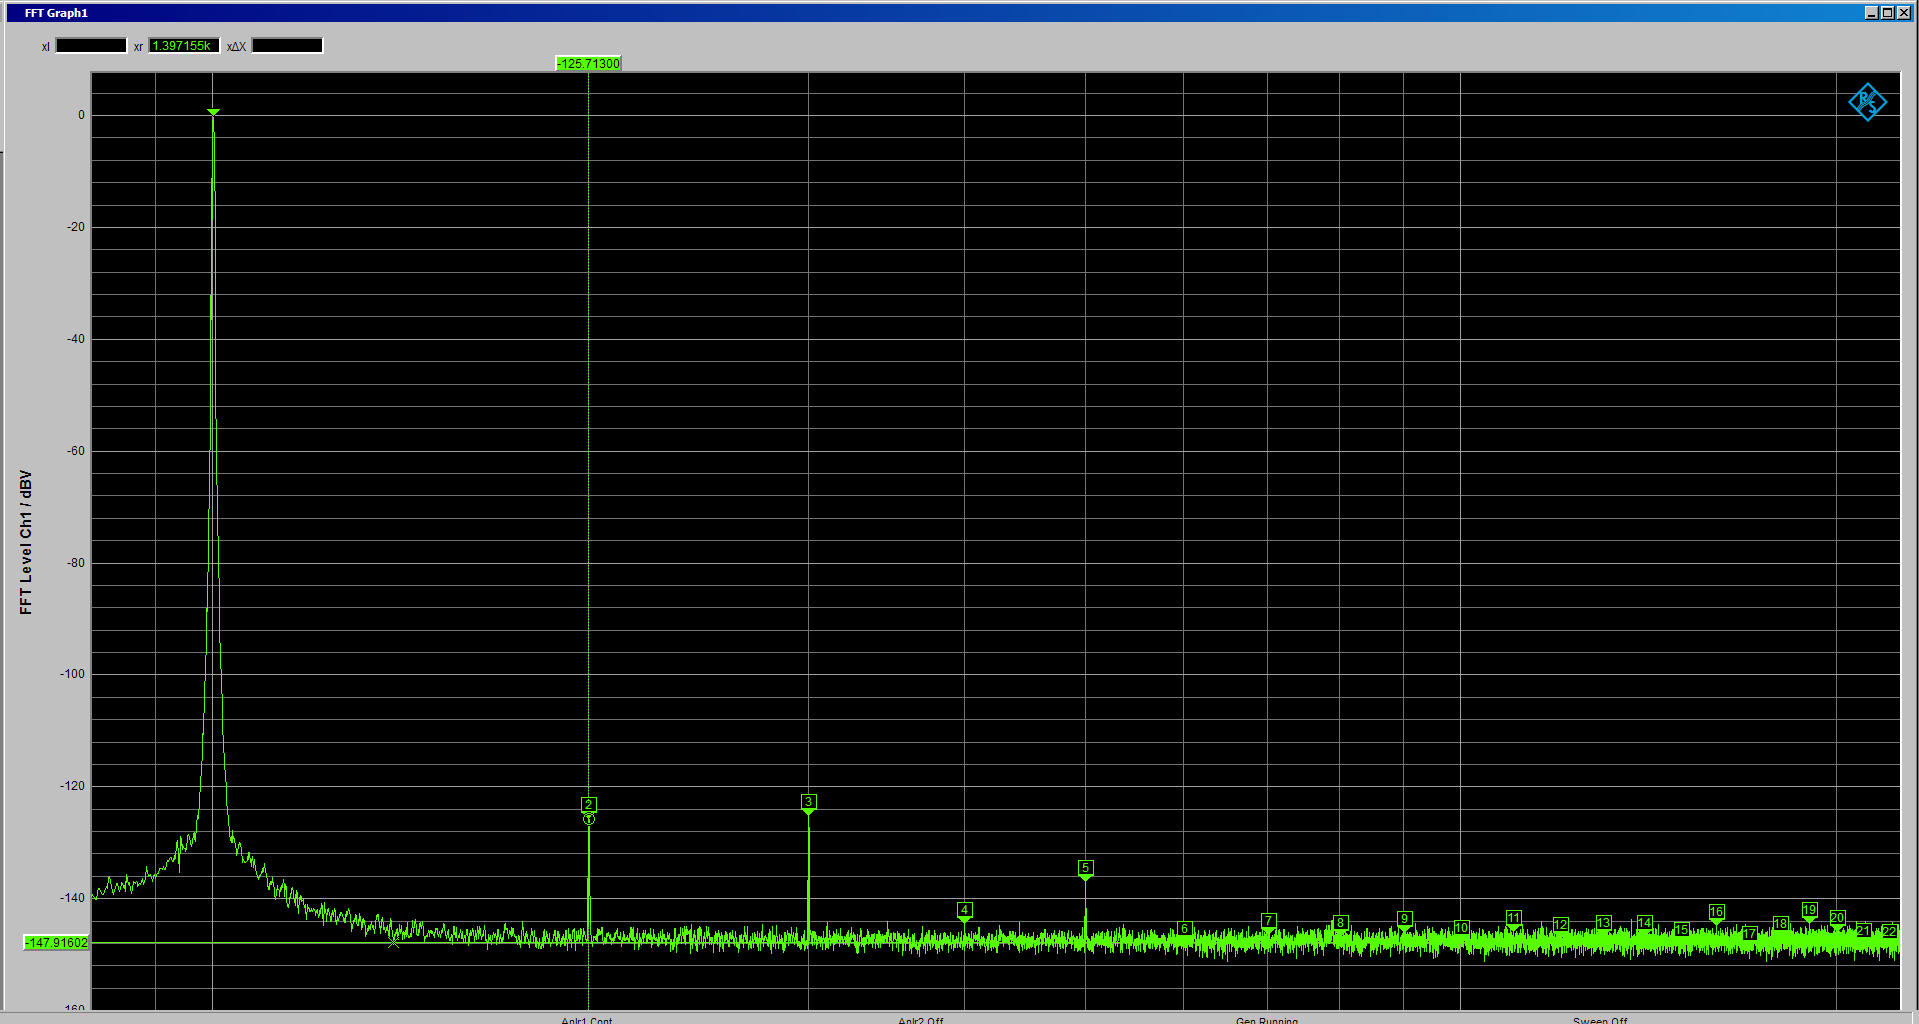Select harmonic marker 7
Screen dimensions: 1919x1024
point(1269,921)
